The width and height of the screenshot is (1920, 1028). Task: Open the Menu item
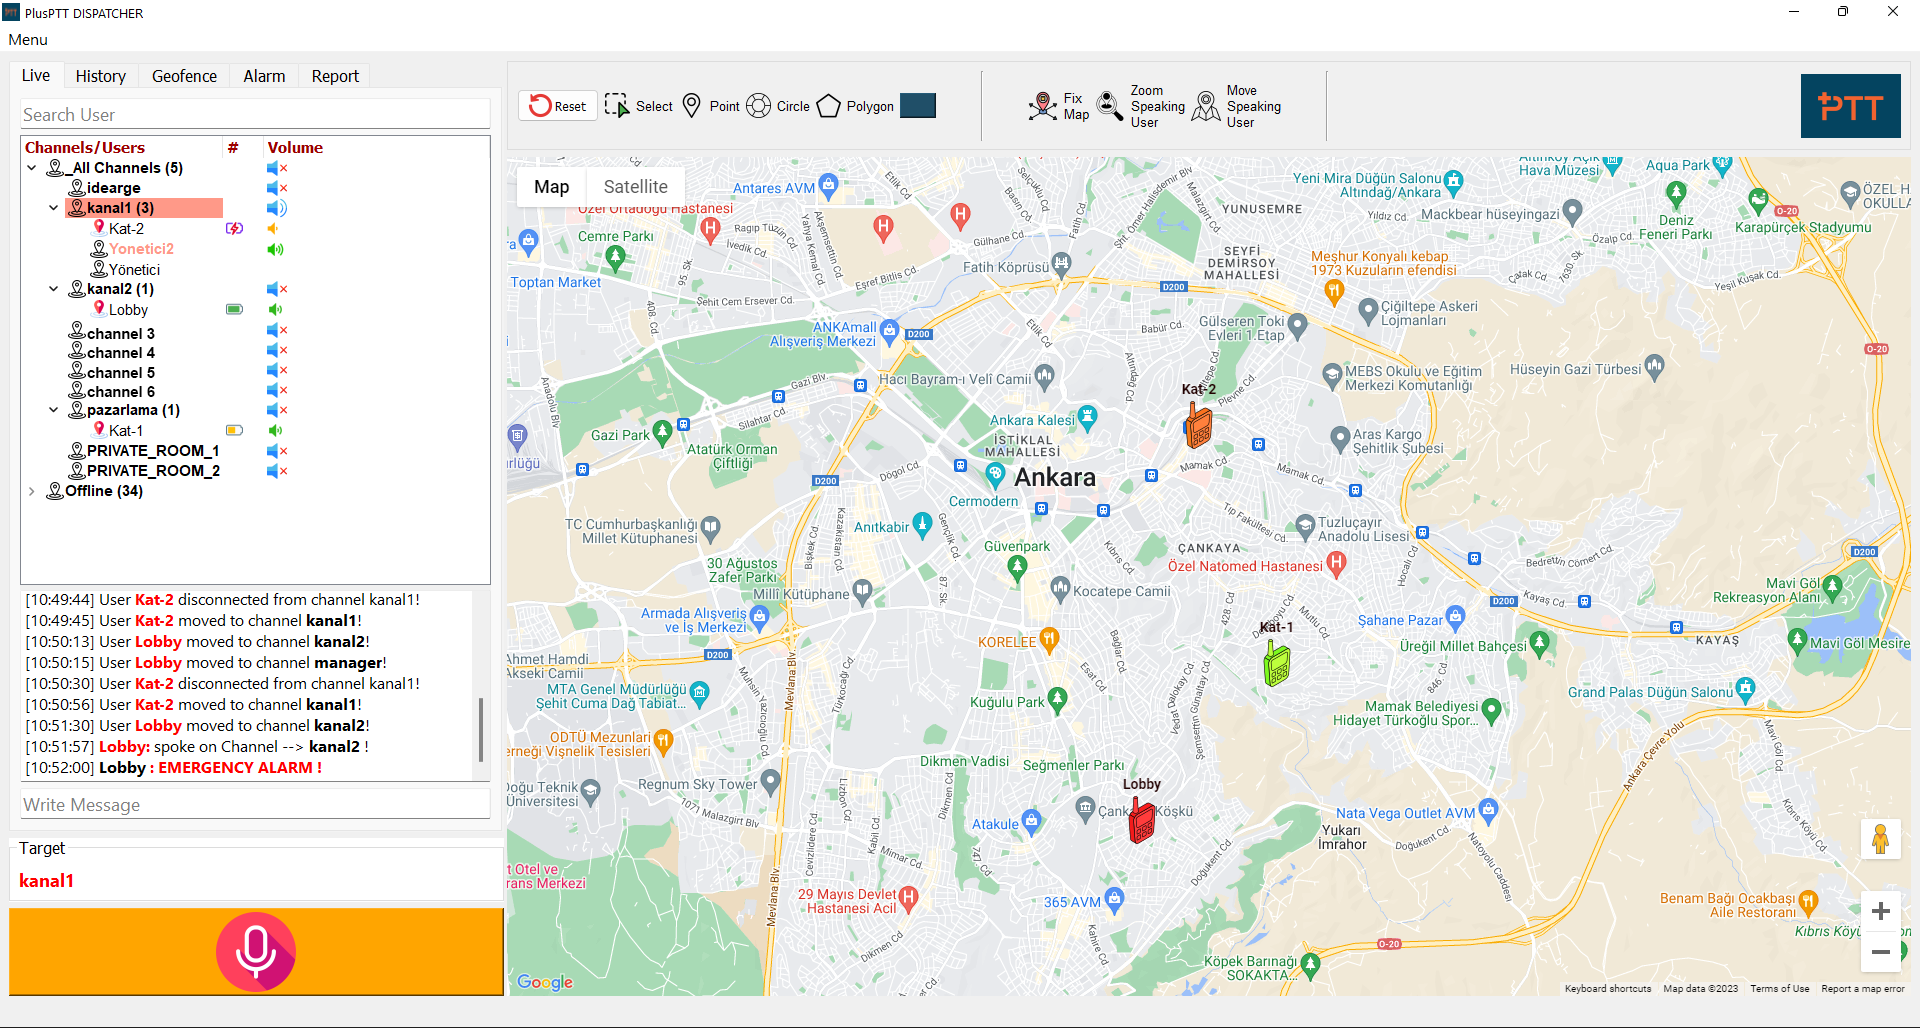[x=28, y=40]
